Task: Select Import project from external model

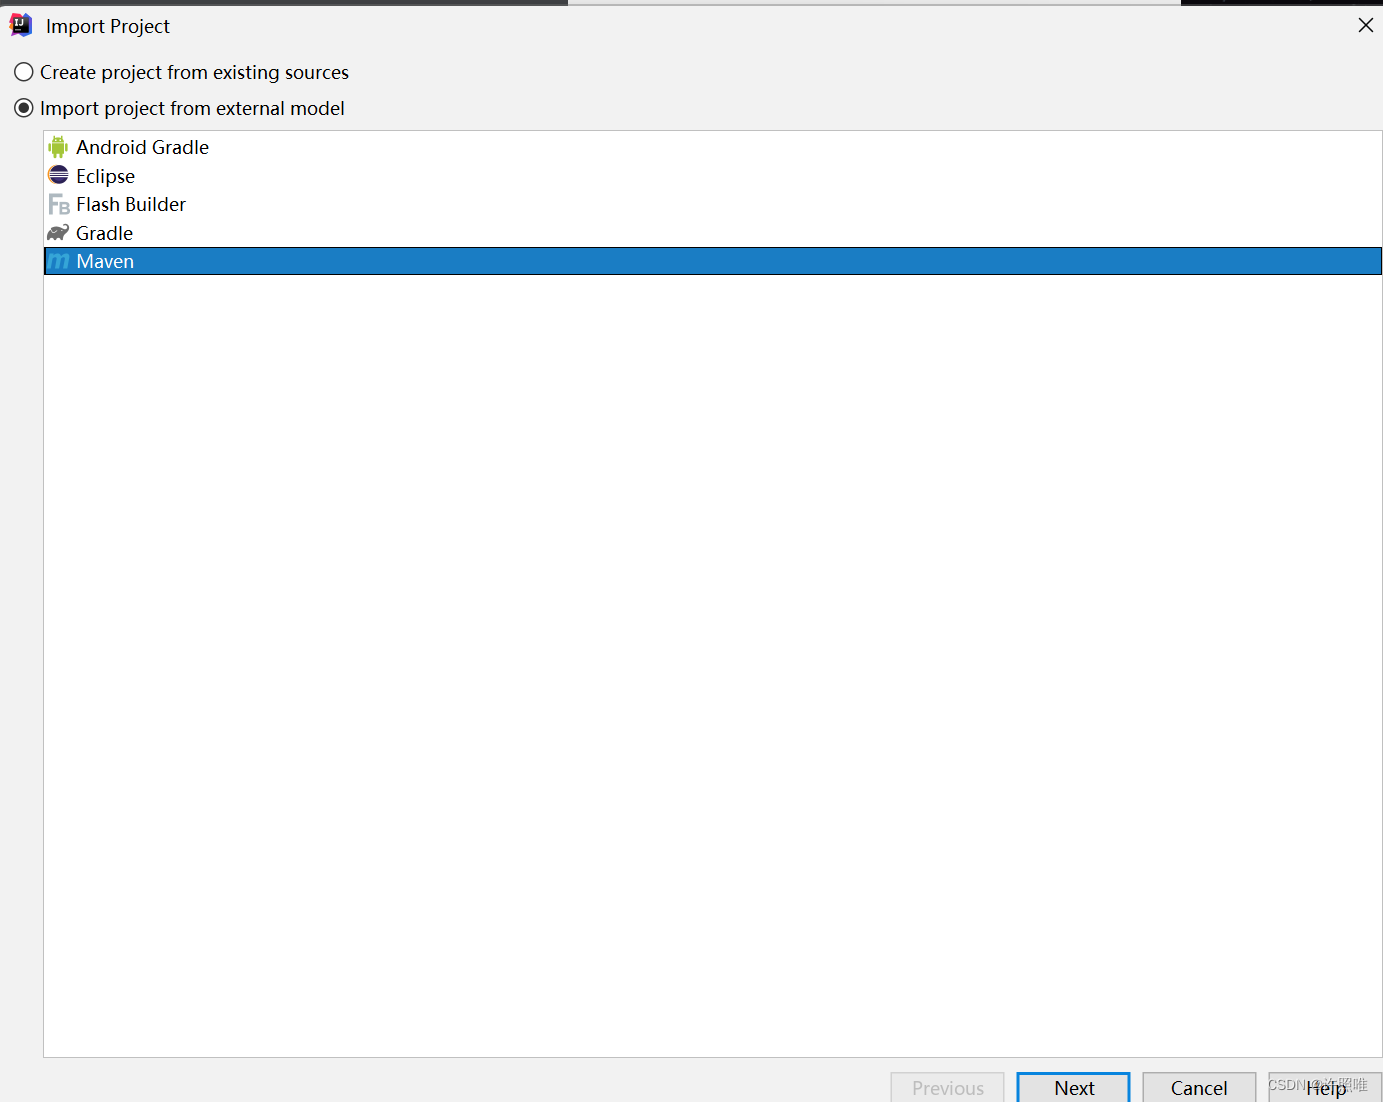Action: coord(192,108)
